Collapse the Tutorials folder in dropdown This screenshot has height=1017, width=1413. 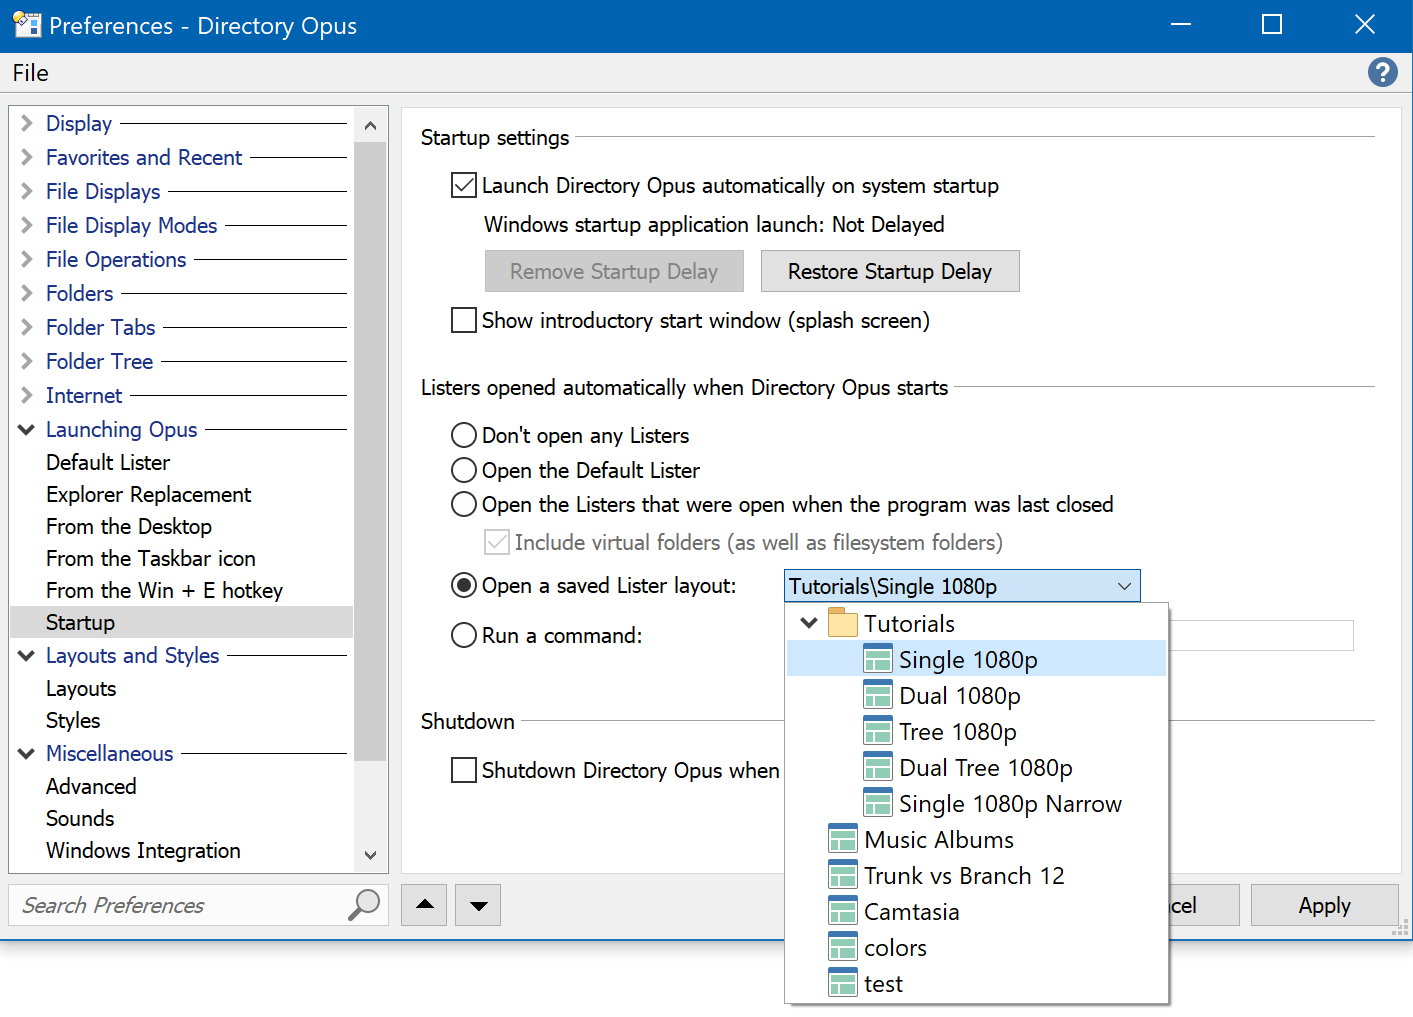click(x=809, y=623)
